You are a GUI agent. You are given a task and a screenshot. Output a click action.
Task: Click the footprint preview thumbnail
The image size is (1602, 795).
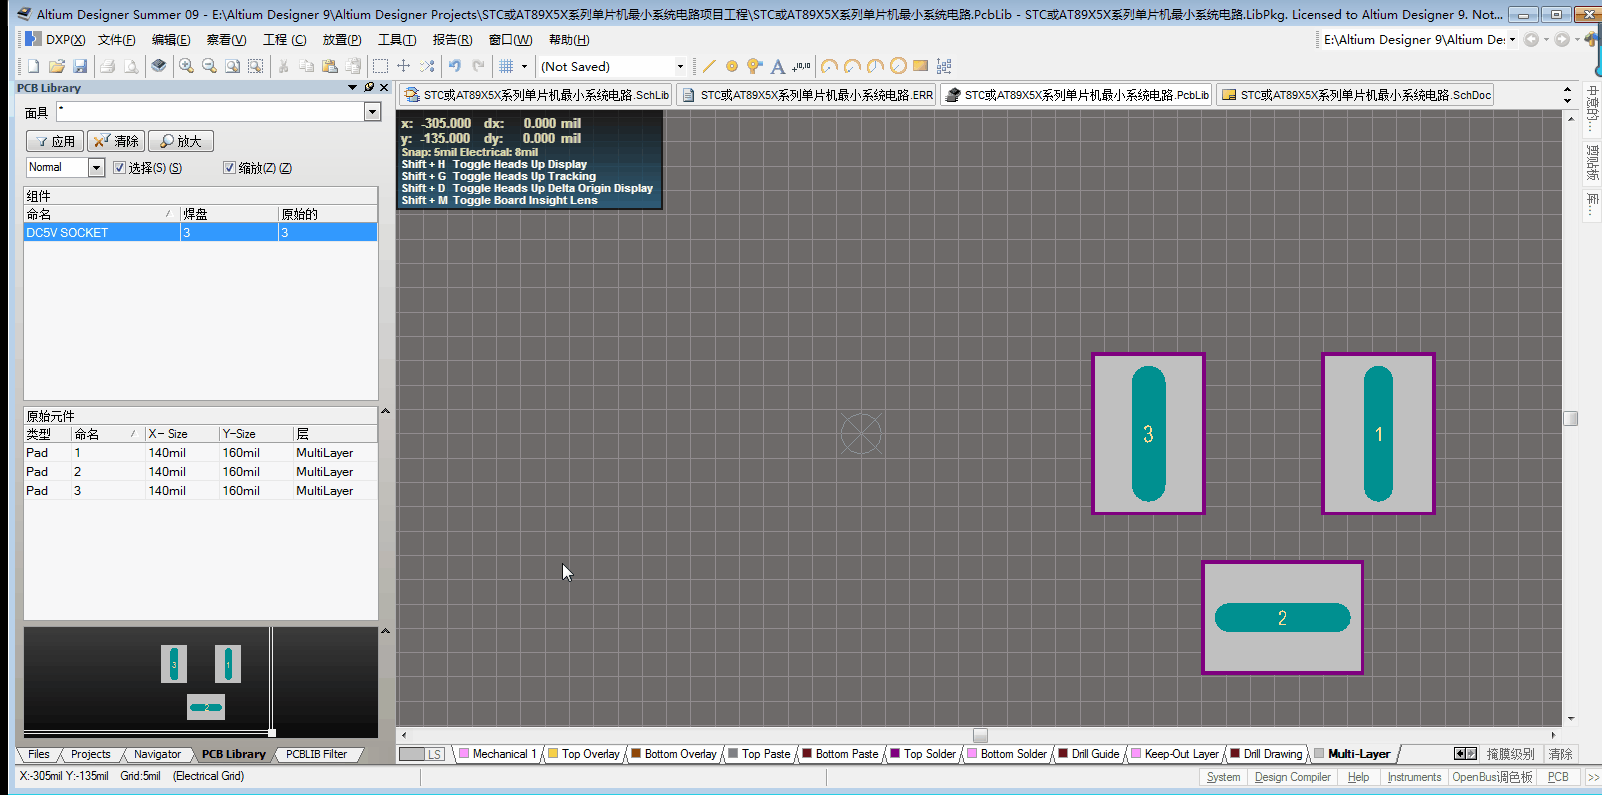[x=201, y=681]
